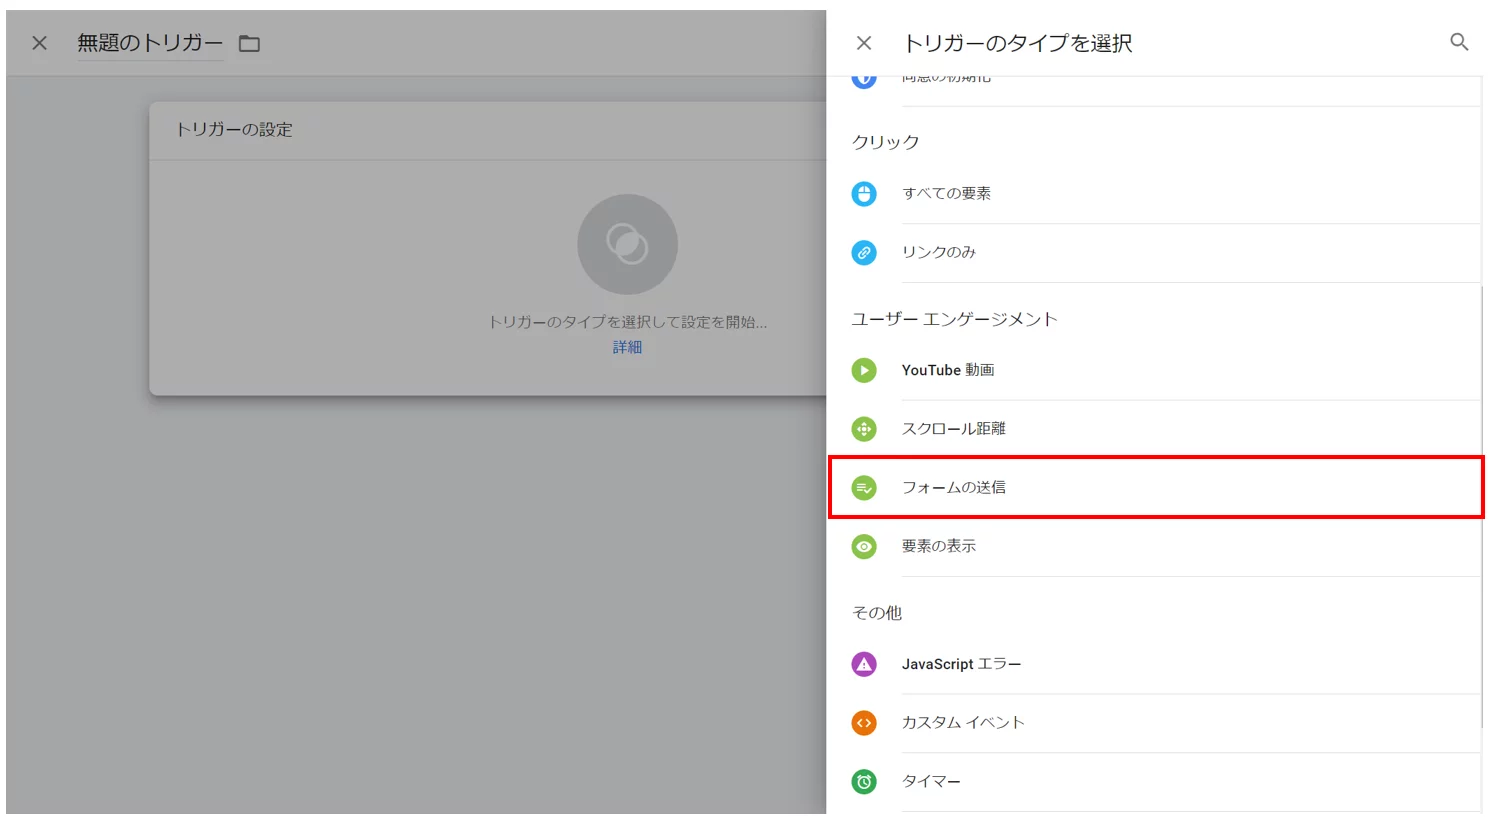Rename trigger by clicking 無題のトリガー text
This screenshot has height=823, width=1492.
[x=148, y=42]
